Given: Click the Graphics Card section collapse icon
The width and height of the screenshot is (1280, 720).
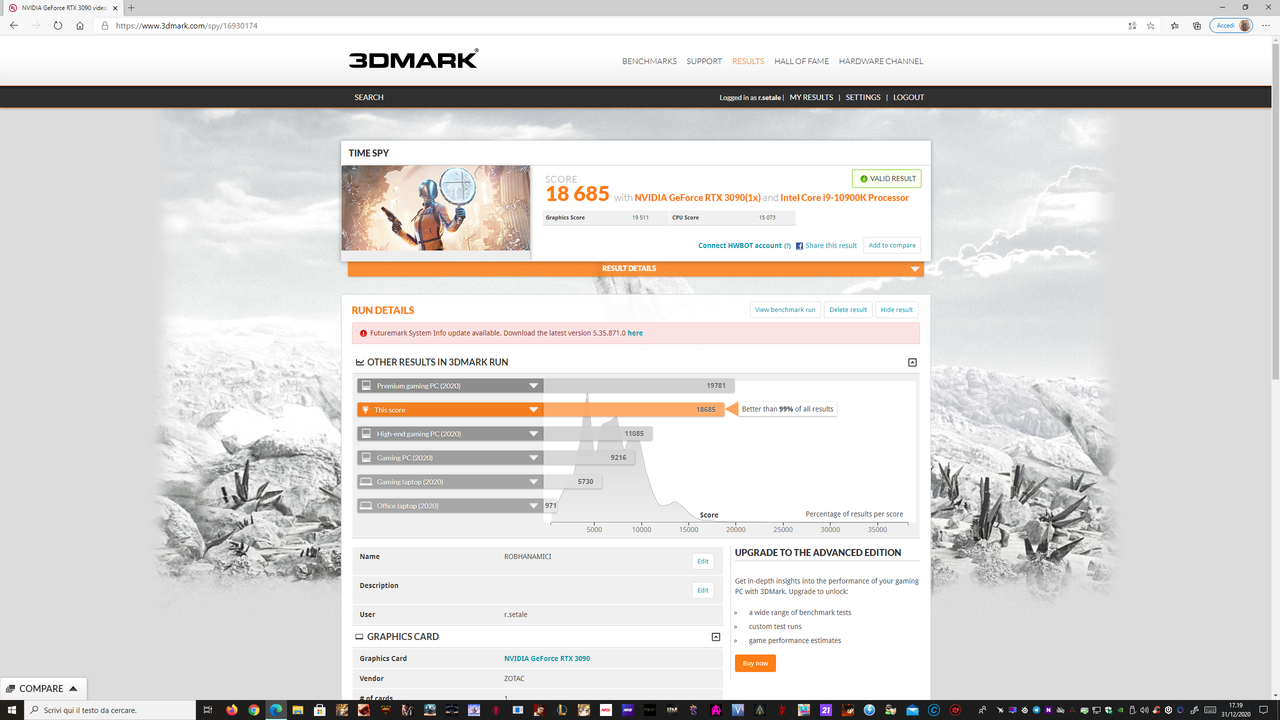Looking at the screenshot, I should pyautogui.click(x=715, y=636).
